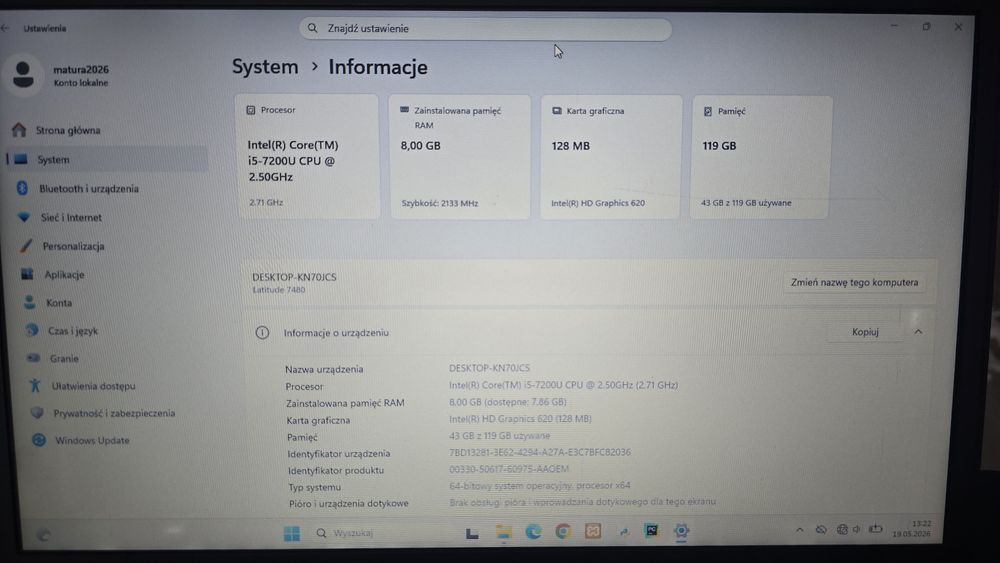The height and width of the screenshot is (563, 1000).
Task: Click the Latitude 7480 model text
Action: pyautogui.click(x=279, y=289)
